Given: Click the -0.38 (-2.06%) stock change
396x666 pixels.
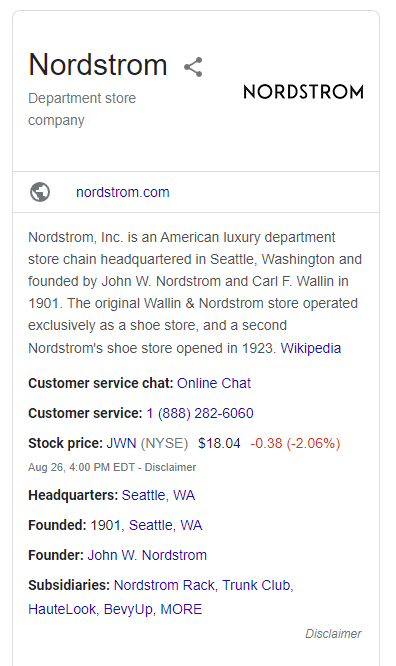Looking at the screenshot, I should pos(295,443).
